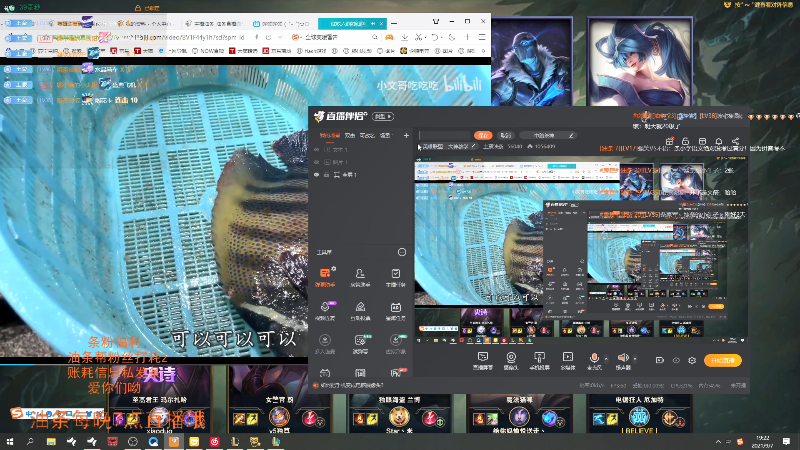The height and width of the screenshot is (450, 800).
Task: Expand the dropdown arrow next to the undo icon
Action: point(442,38)
